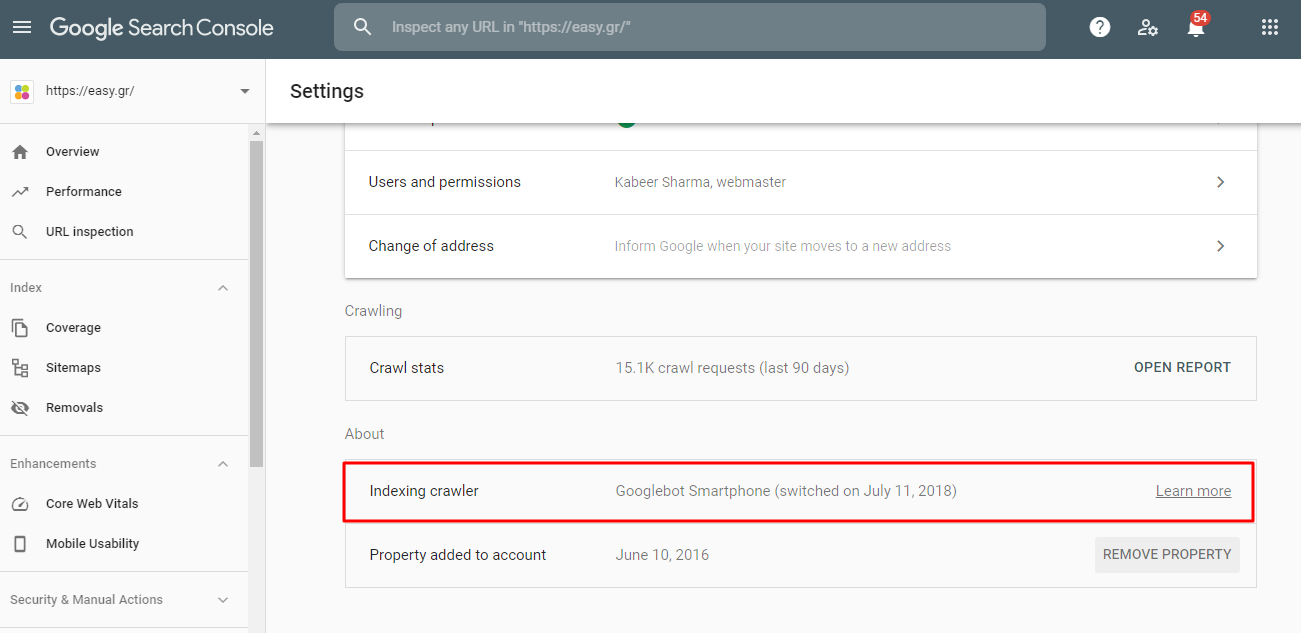Click the Mobile Usability phone icon
The width and height of the screenshot is (1301, 633).
point(20,544)
